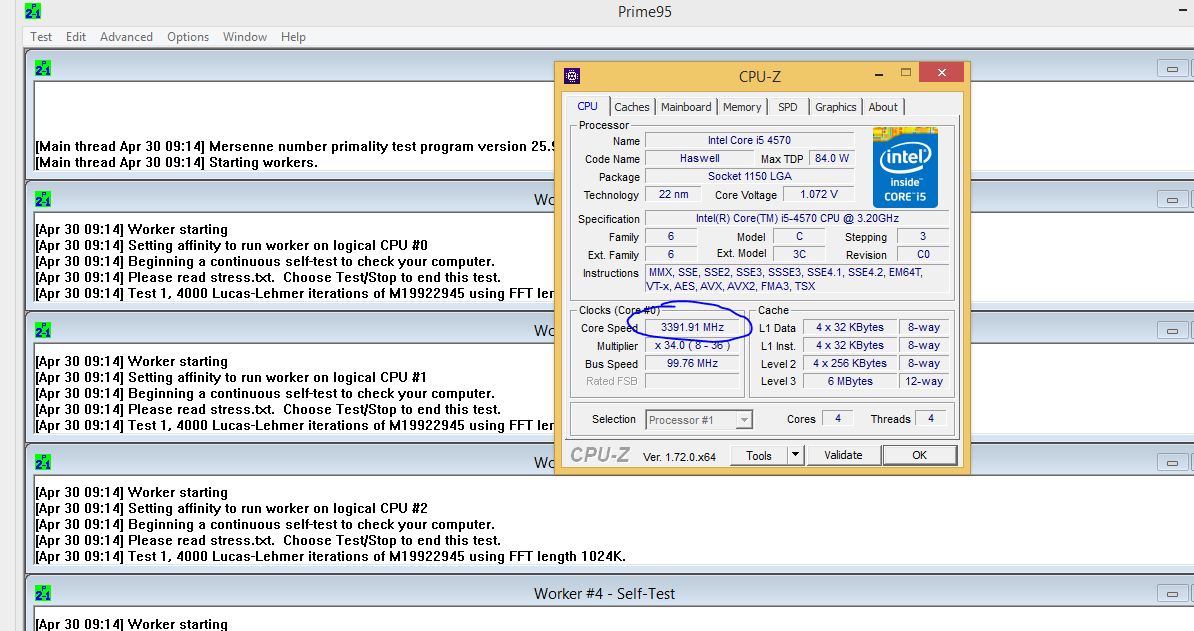Click the Worker #4 Self-Test window icon
Image resolution: width=1194 pixels, height=631 pixels.
[43, 593]
